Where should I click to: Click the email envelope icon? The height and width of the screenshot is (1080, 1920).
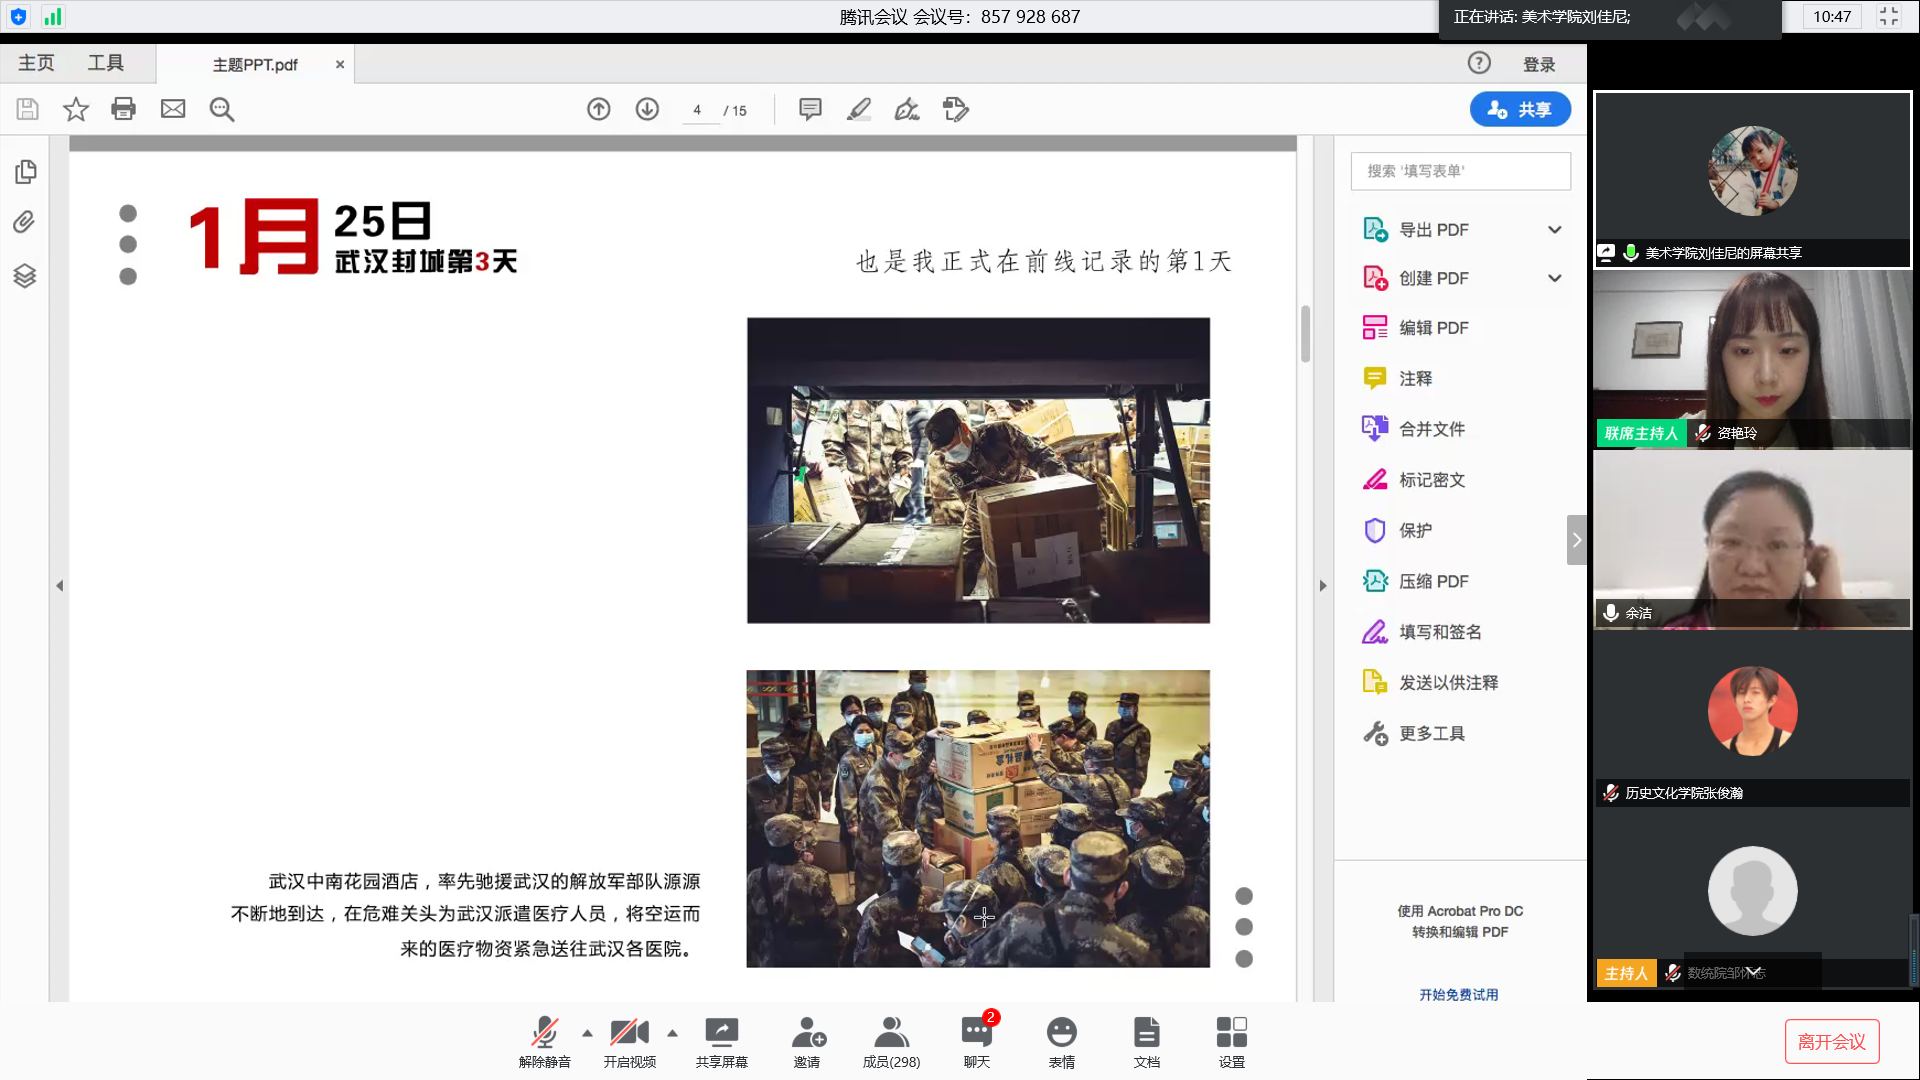click(173, 109)
